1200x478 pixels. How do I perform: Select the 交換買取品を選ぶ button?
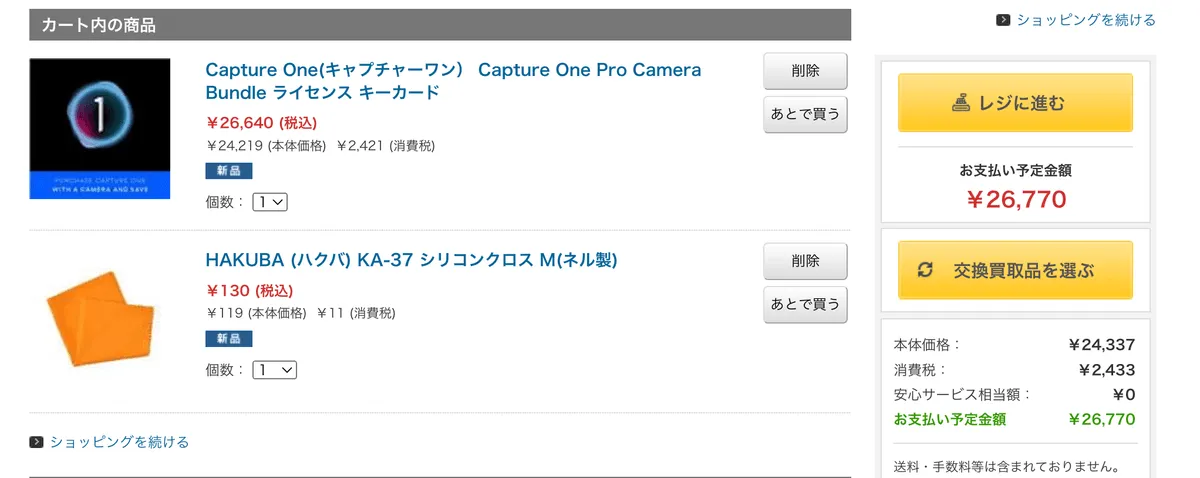click(x=1015, y=270)
